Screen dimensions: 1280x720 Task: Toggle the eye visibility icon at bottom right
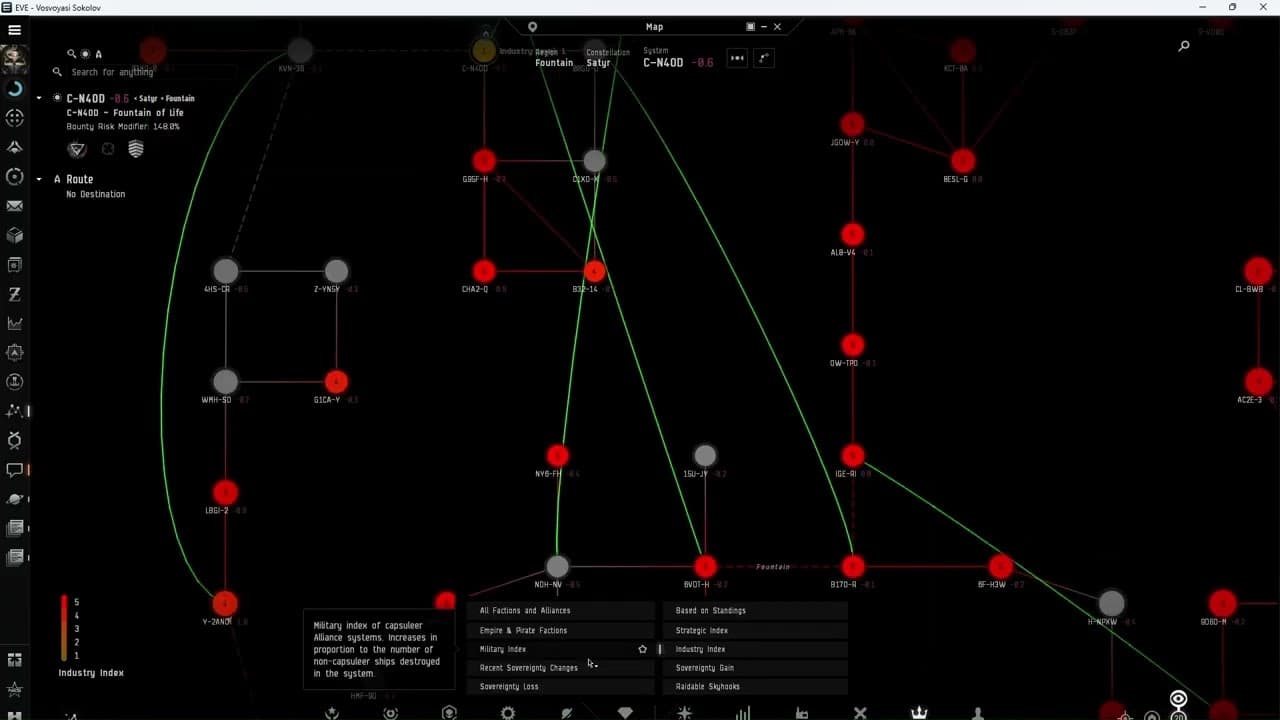(x=1178, y=699)
